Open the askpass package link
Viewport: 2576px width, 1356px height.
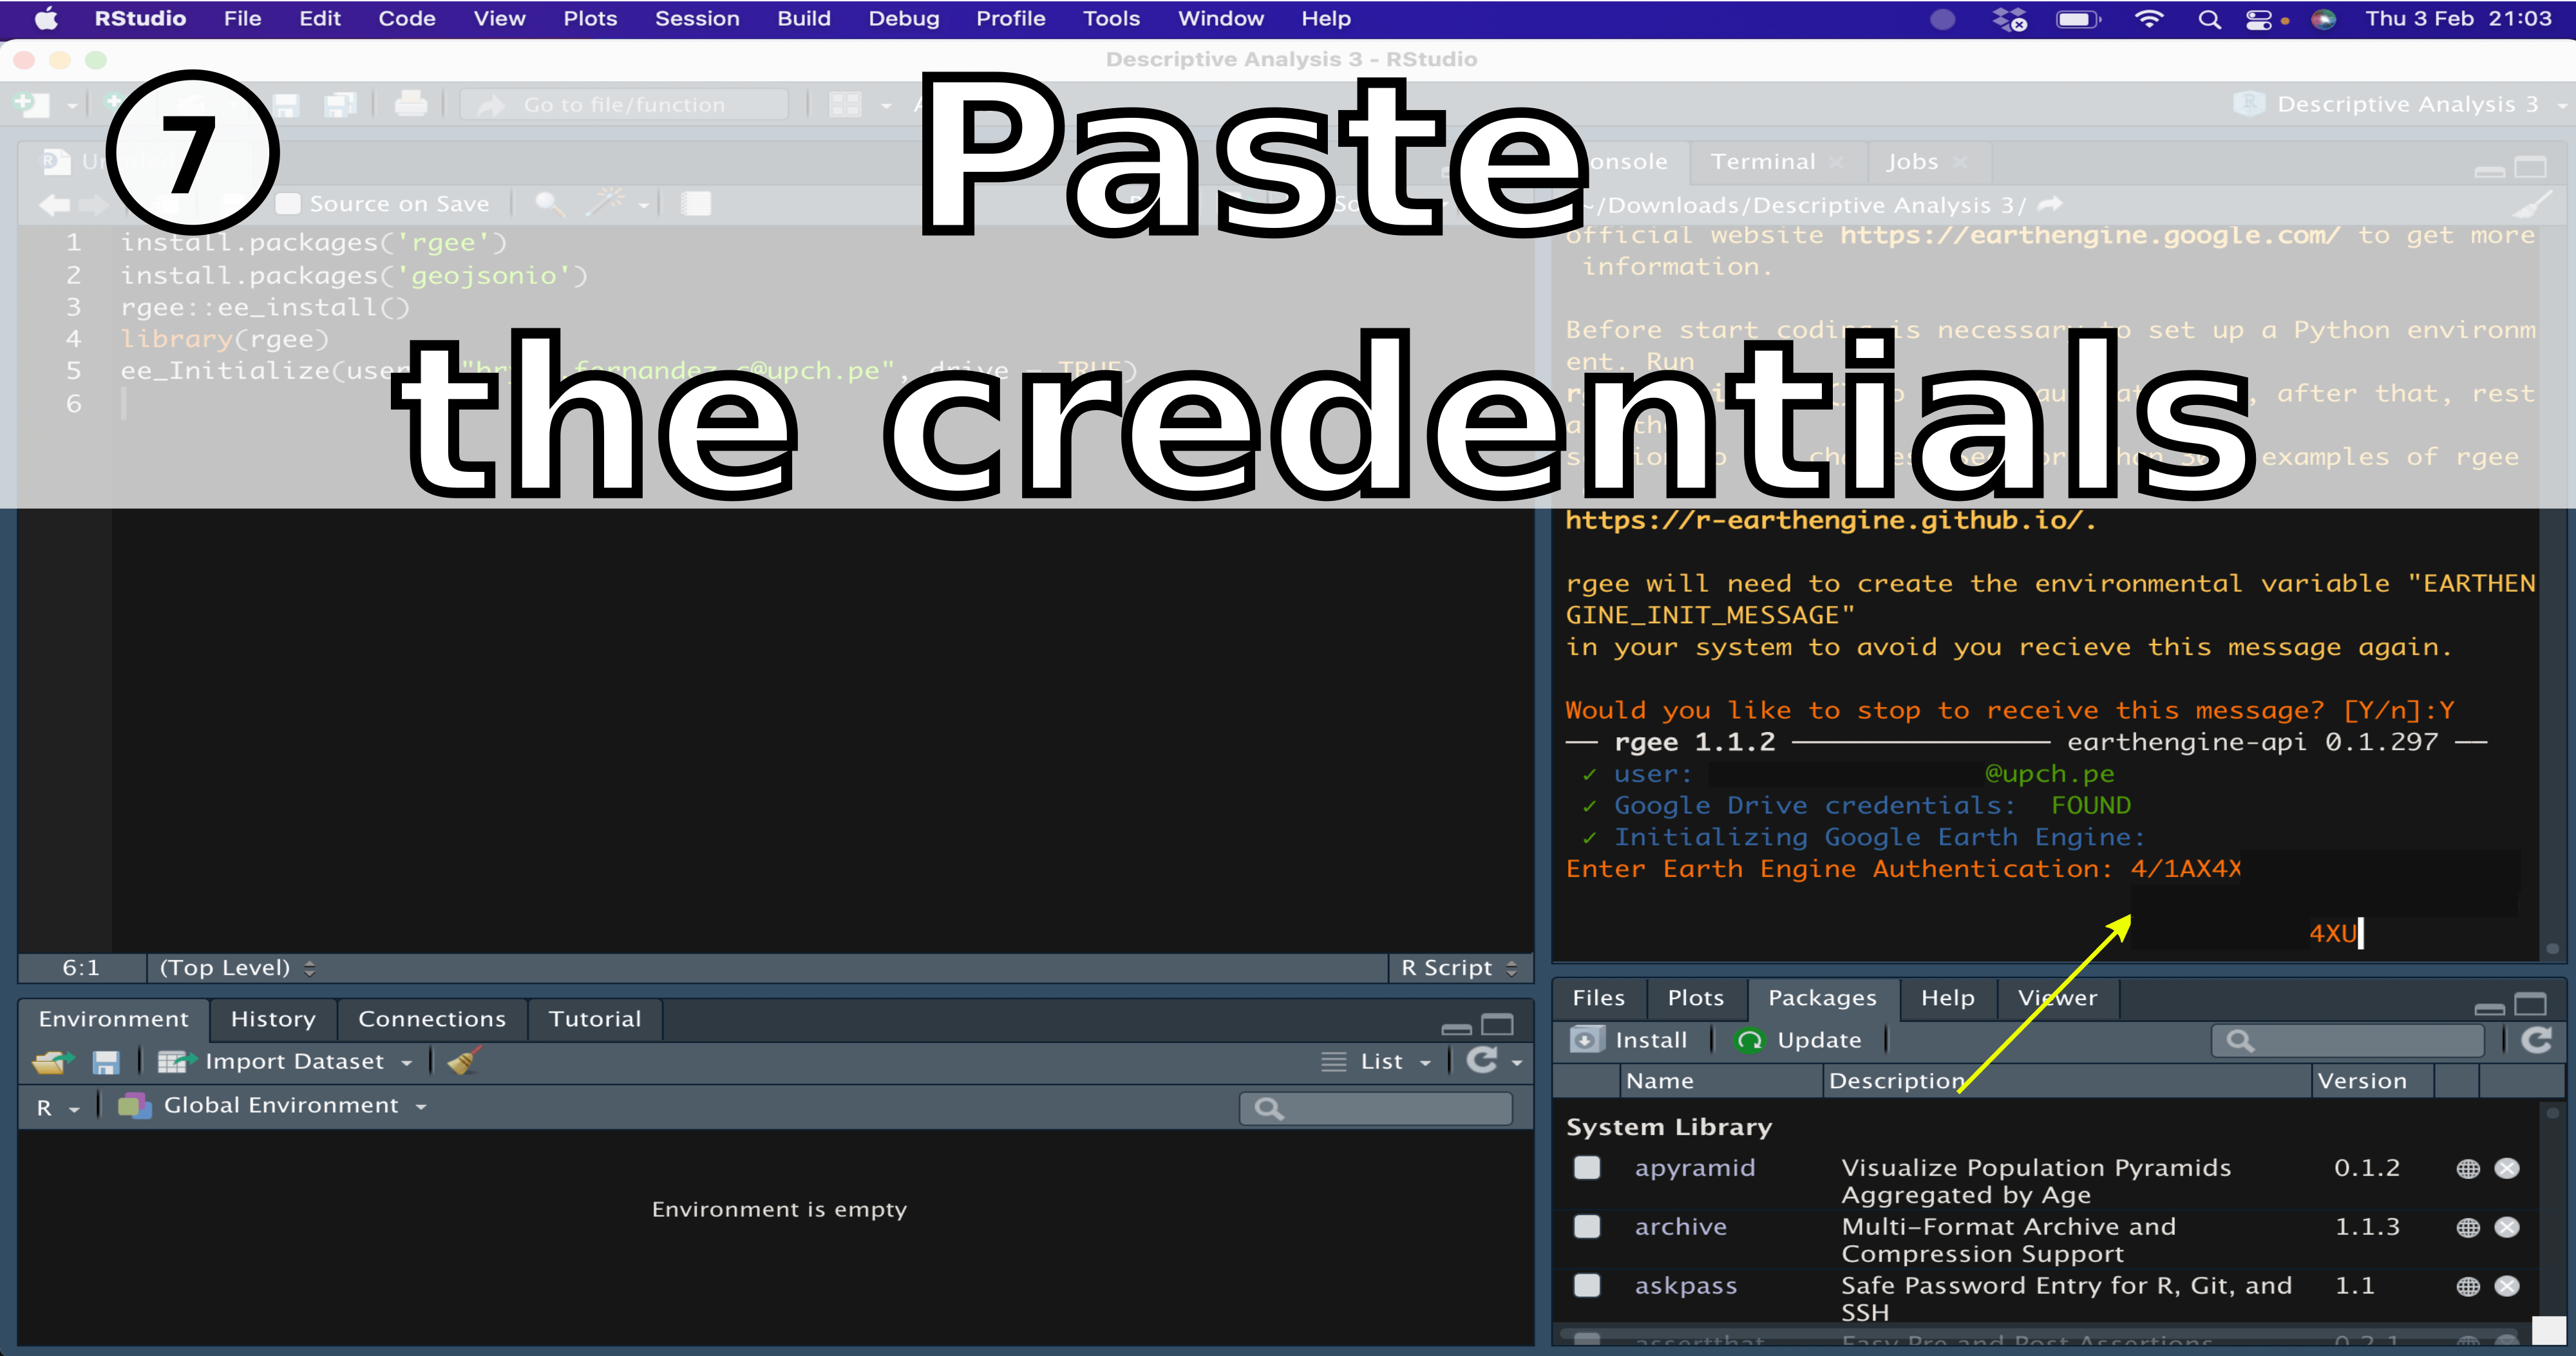[x=1685, y=1286]
